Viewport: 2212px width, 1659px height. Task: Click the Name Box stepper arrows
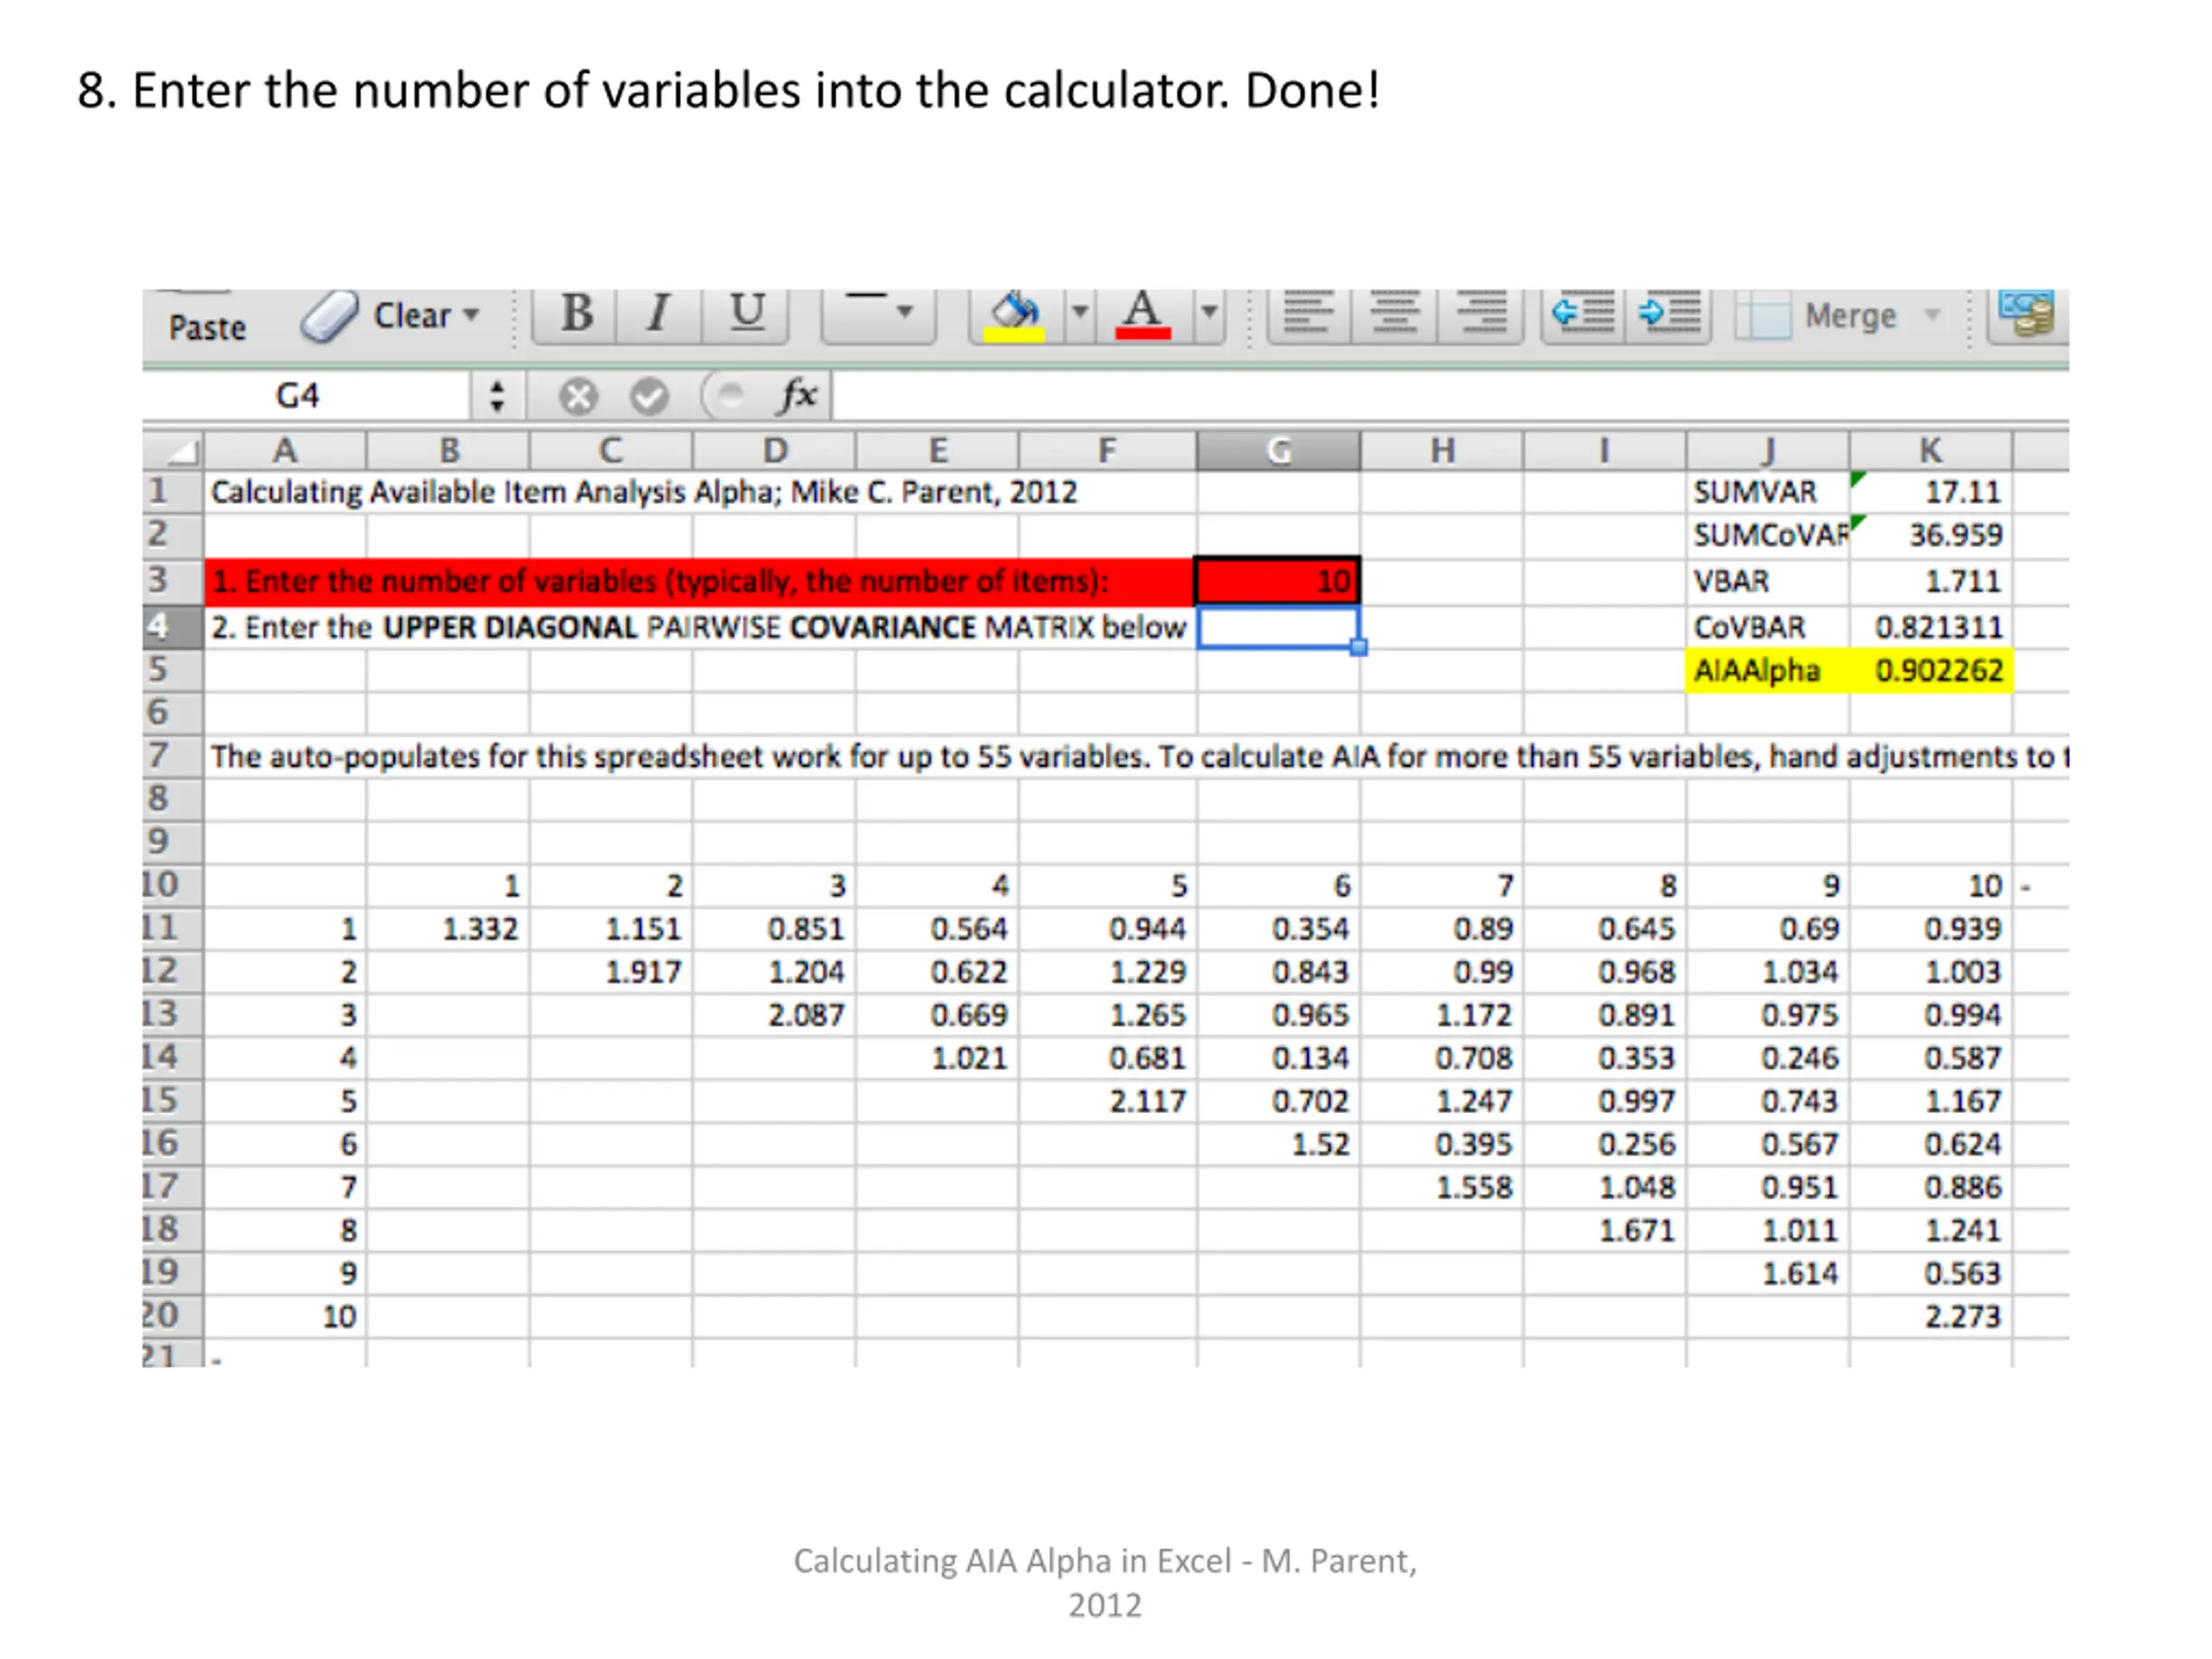[x=497, y=396]
